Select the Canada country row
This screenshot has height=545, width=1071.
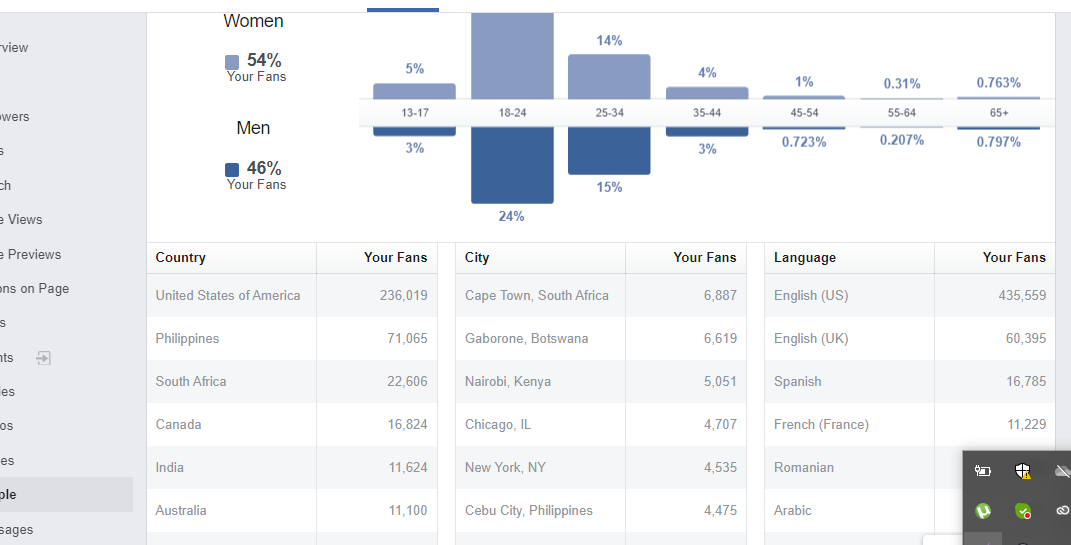pyautogui.click(x=292, y=425)
